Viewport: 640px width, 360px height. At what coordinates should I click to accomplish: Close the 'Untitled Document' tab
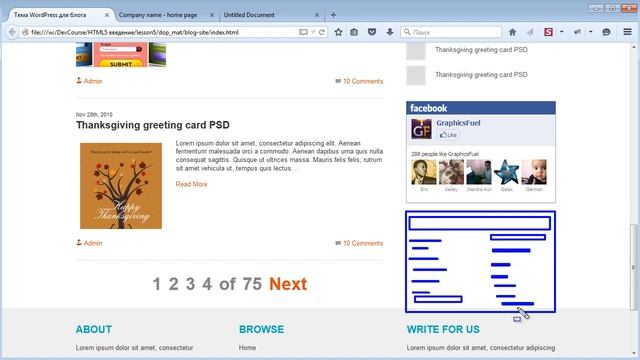click(316, 15)
